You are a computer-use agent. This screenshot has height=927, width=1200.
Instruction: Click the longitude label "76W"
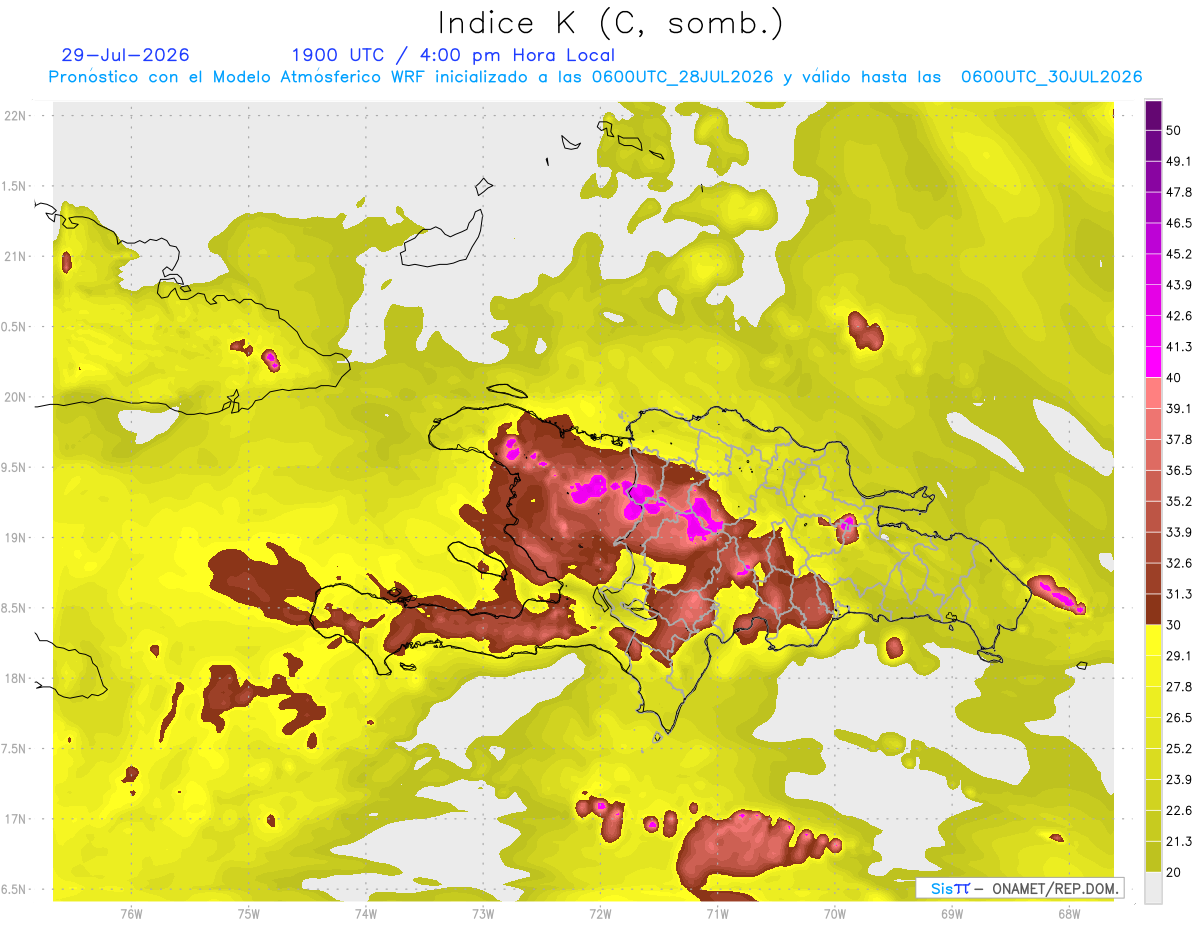click(x=131, y=914)
